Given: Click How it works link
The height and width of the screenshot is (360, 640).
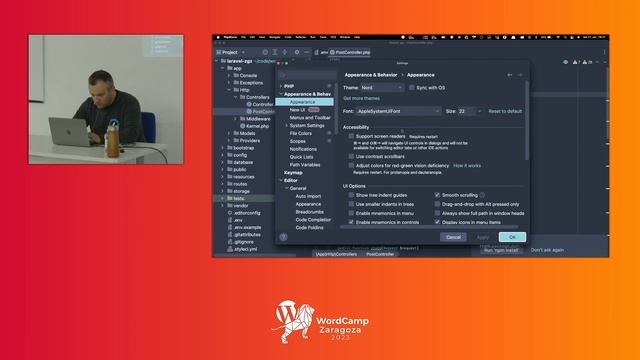Looking at the screenshot, I should click(467, 166).
